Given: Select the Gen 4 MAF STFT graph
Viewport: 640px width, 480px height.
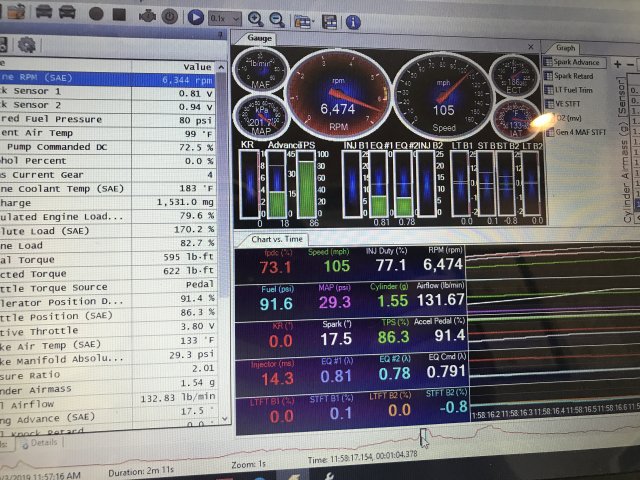Looking at the screenshot, I should [576, 132].
